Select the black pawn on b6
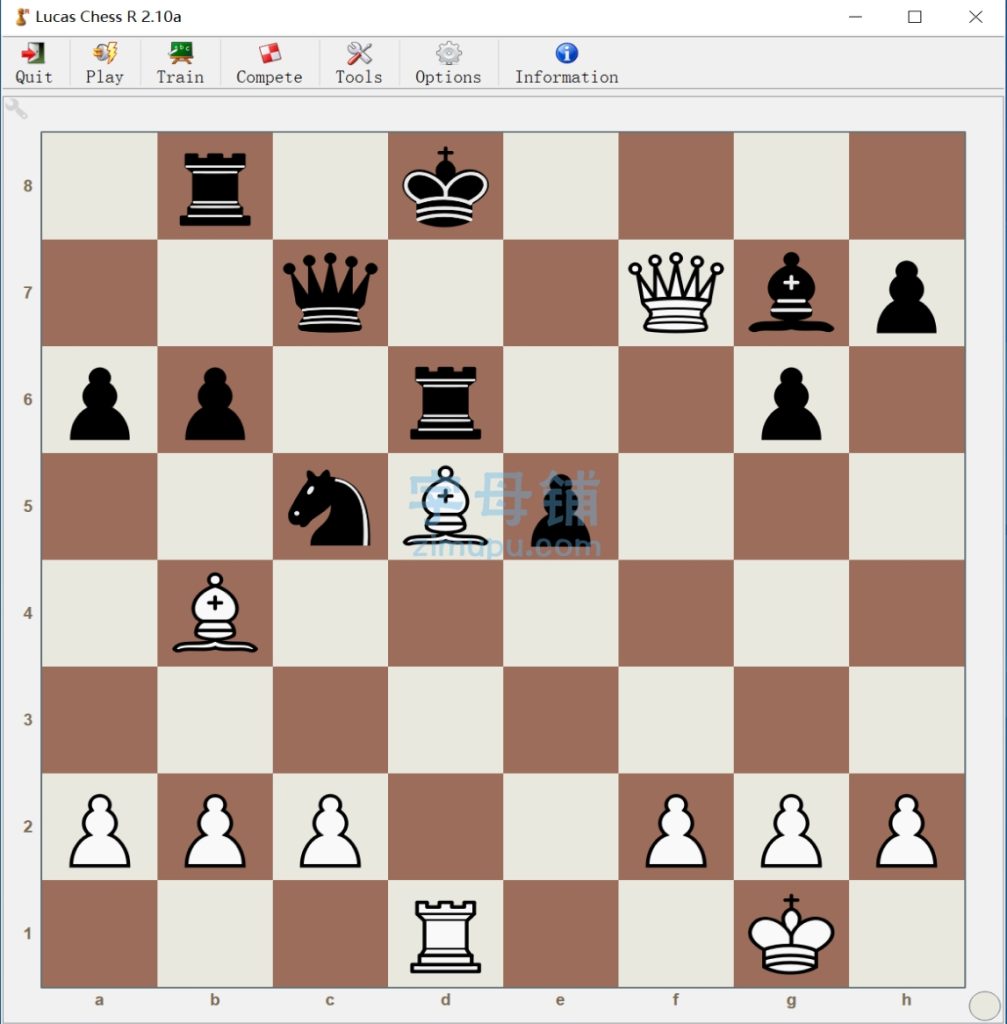The width and height of the screenshot is (1007, 1024). [215, 403]
